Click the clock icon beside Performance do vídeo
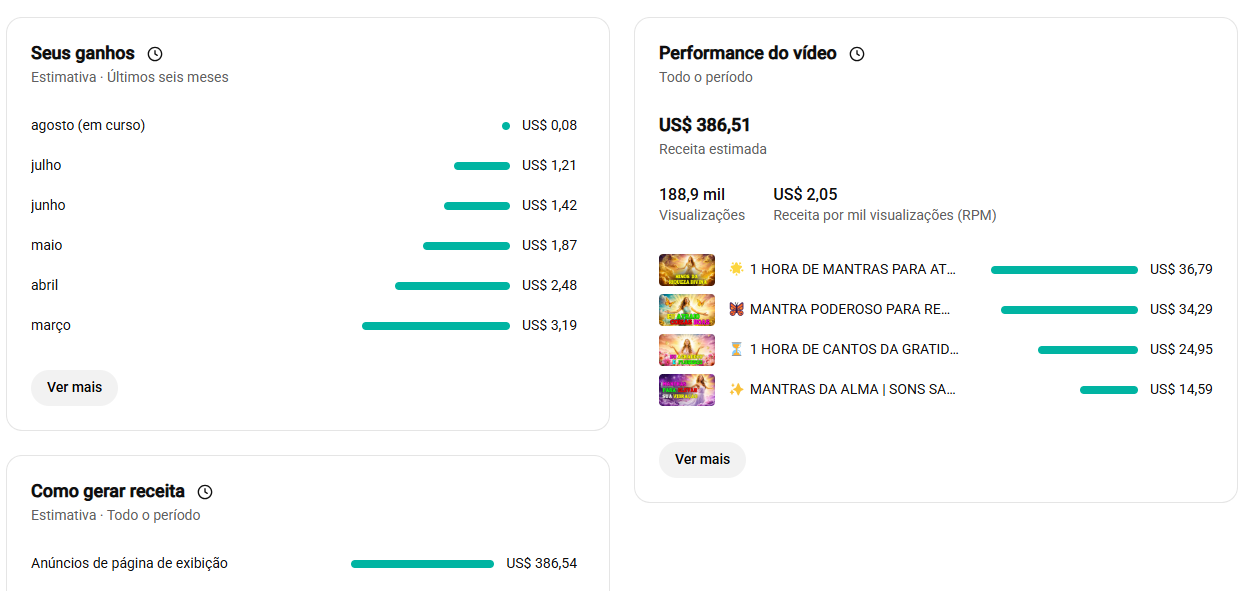The height and width of the screenshot is (591, 1245). click(857, 54)
